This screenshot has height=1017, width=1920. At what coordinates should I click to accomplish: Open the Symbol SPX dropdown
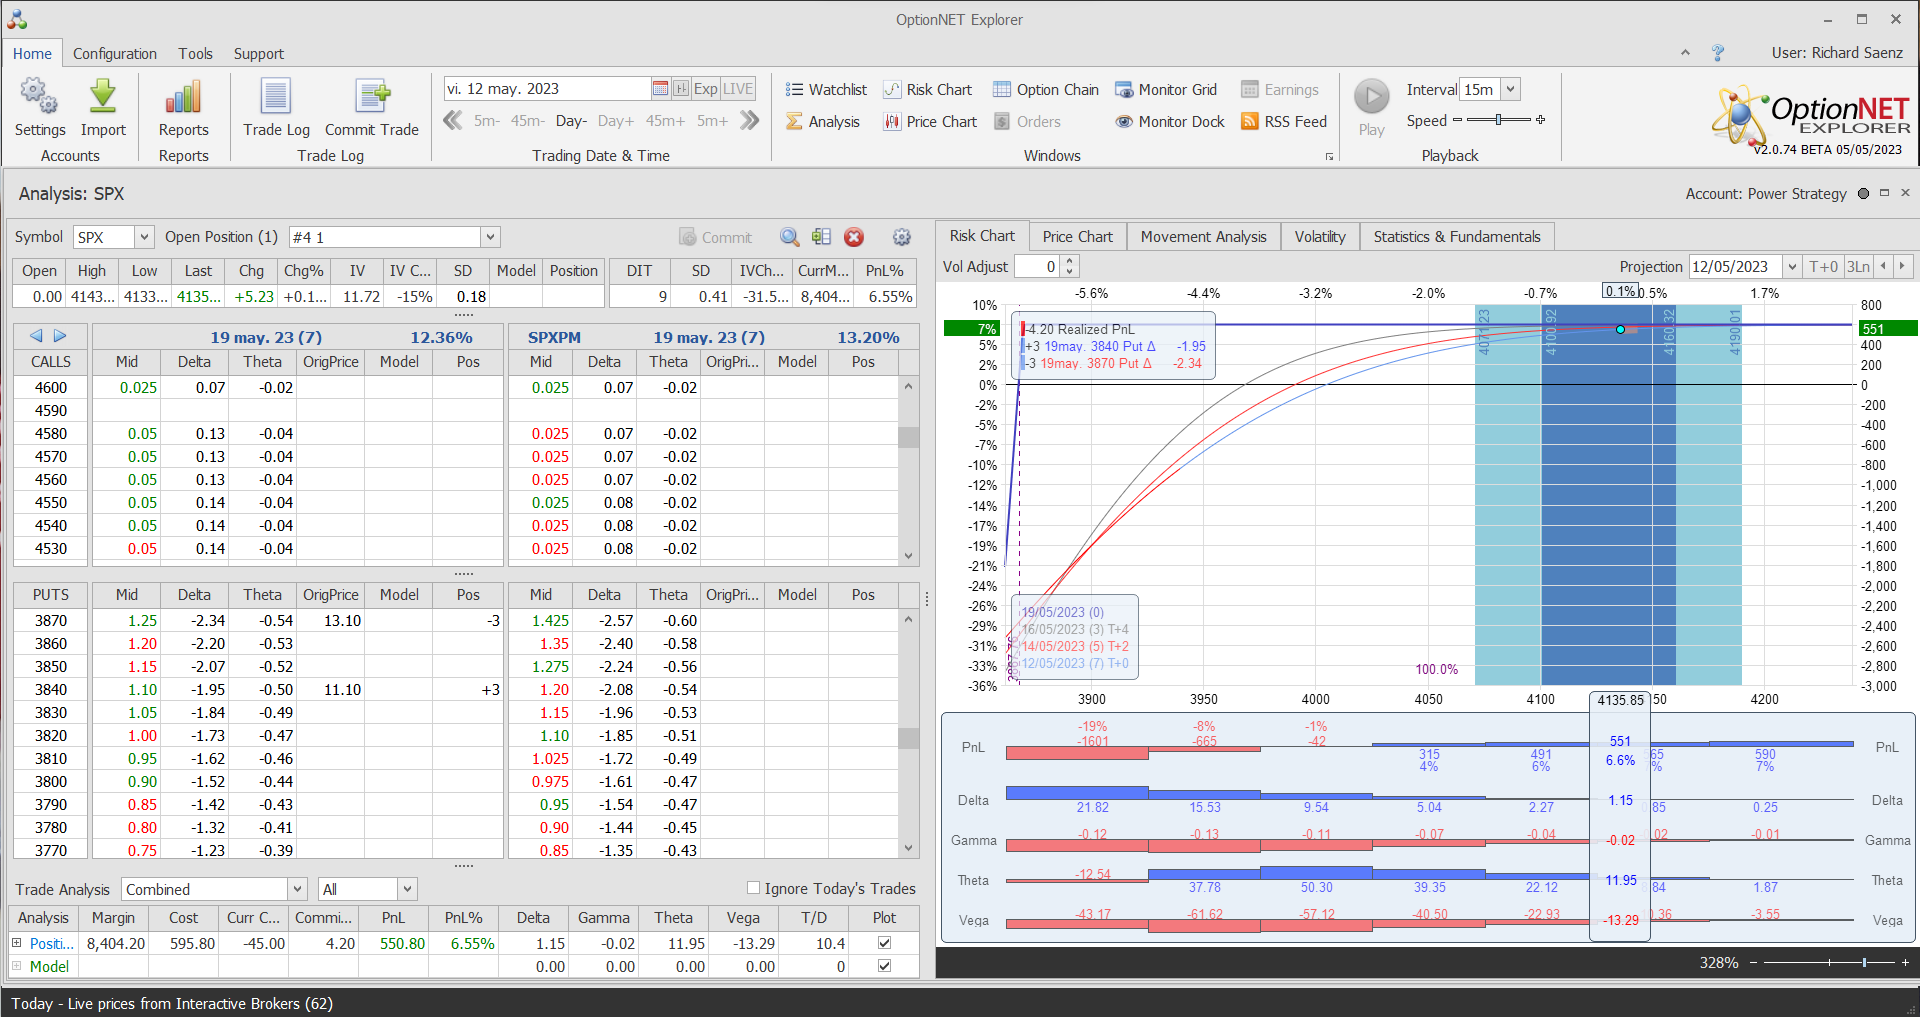pos(144,237)
